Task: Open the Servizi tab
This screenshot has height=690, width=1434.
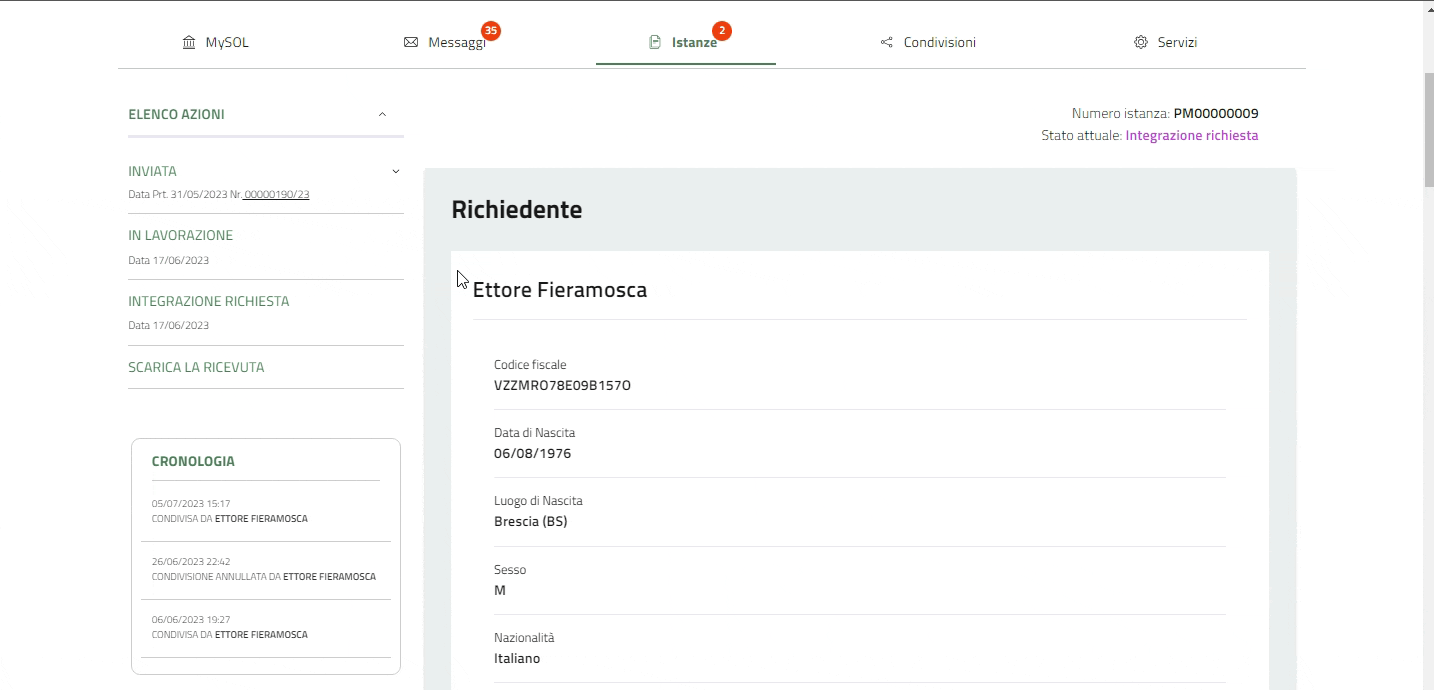Action: (1177, 43)
